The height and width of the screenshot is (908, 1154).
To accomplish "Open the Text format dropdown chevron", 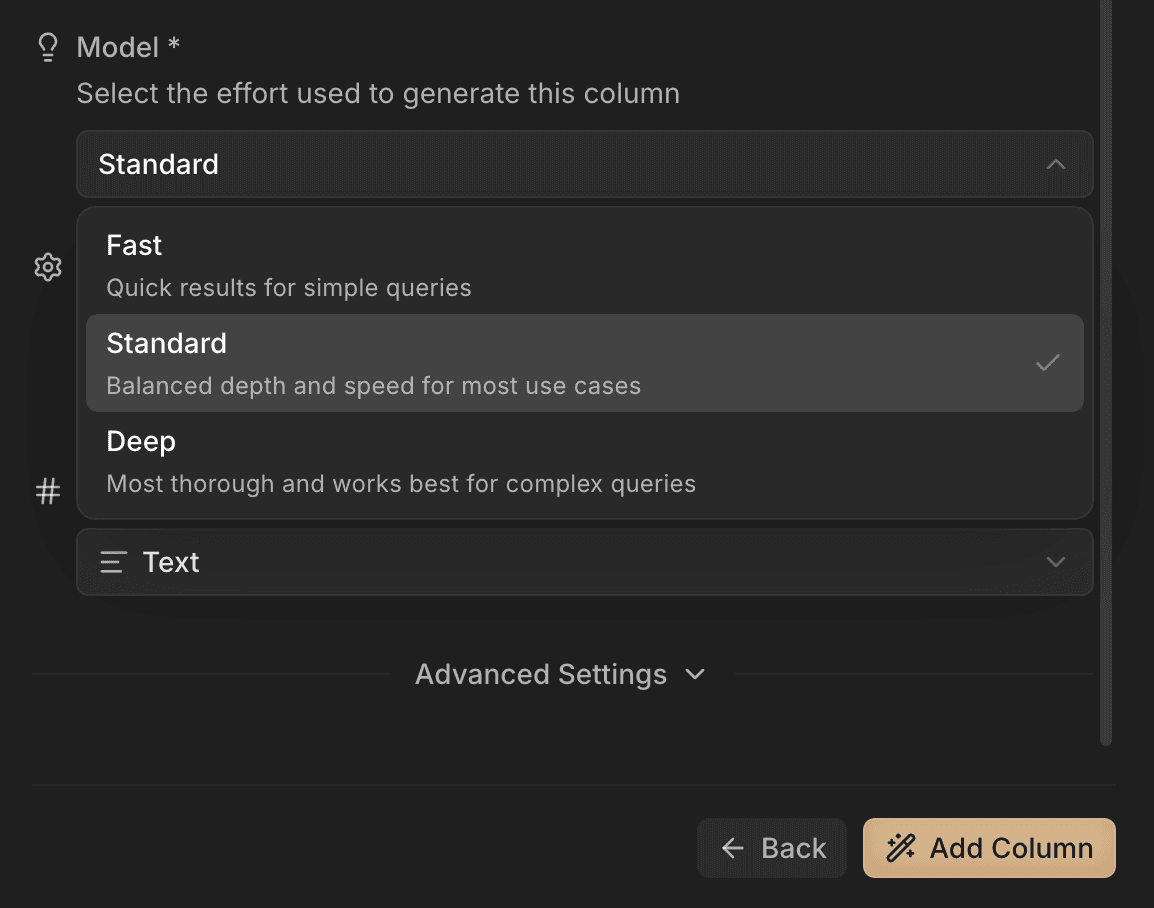I will [x=1055, y=562].
